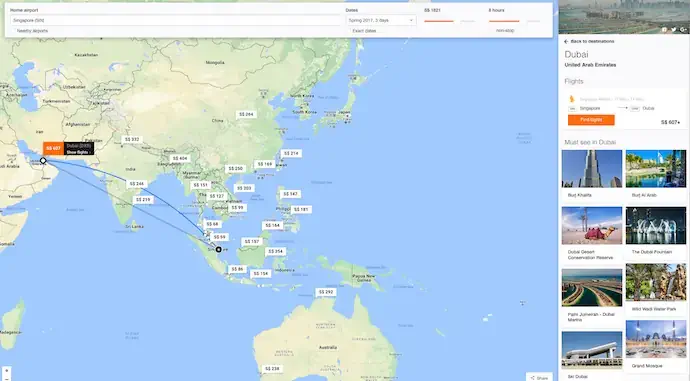Click the Facebook share icon on Dubai photo
Screen dimensions: 690x381
point(664,30)
